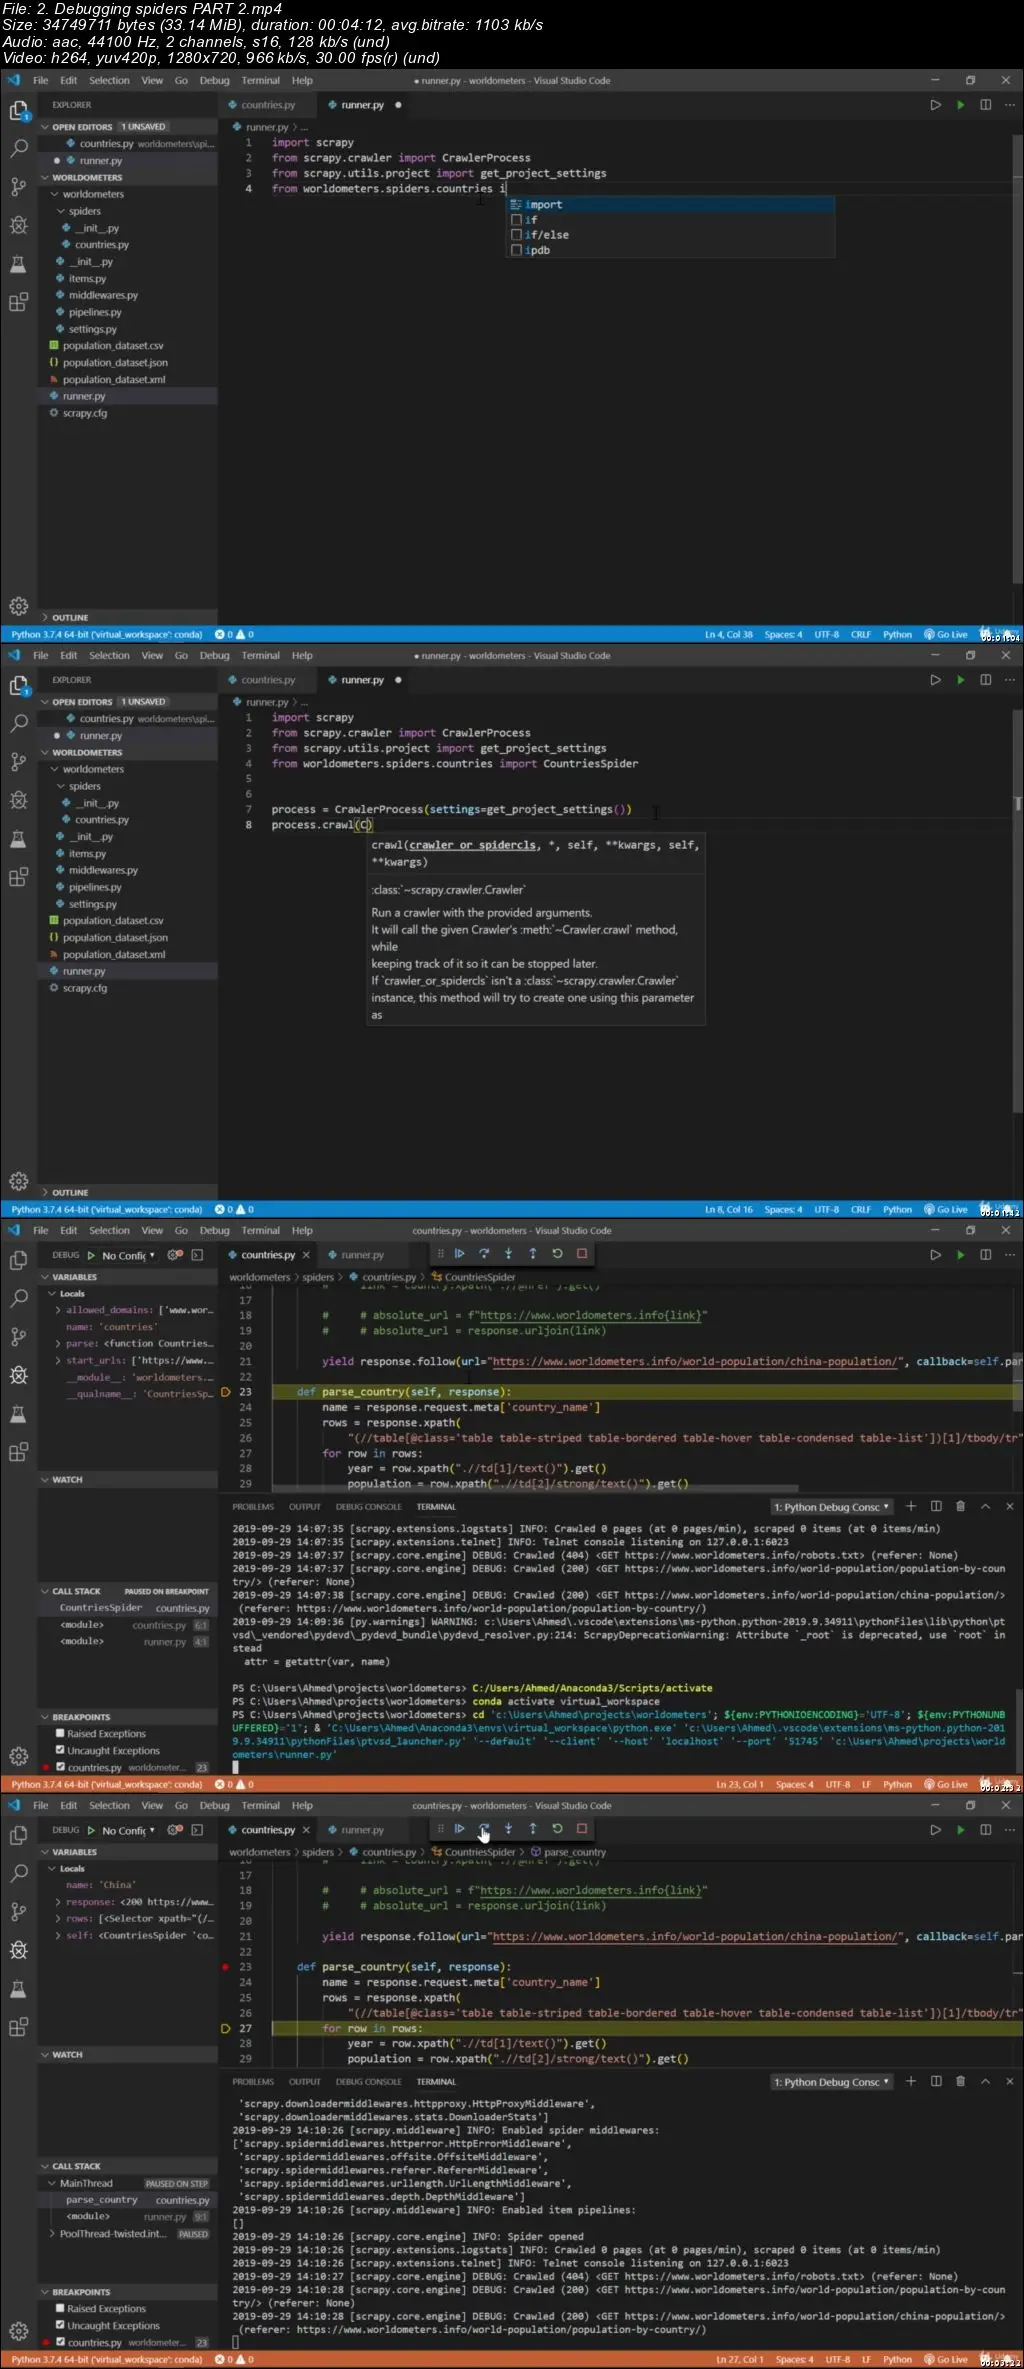Restart debugging in the paused-on-step frame

coord(557,1829)
